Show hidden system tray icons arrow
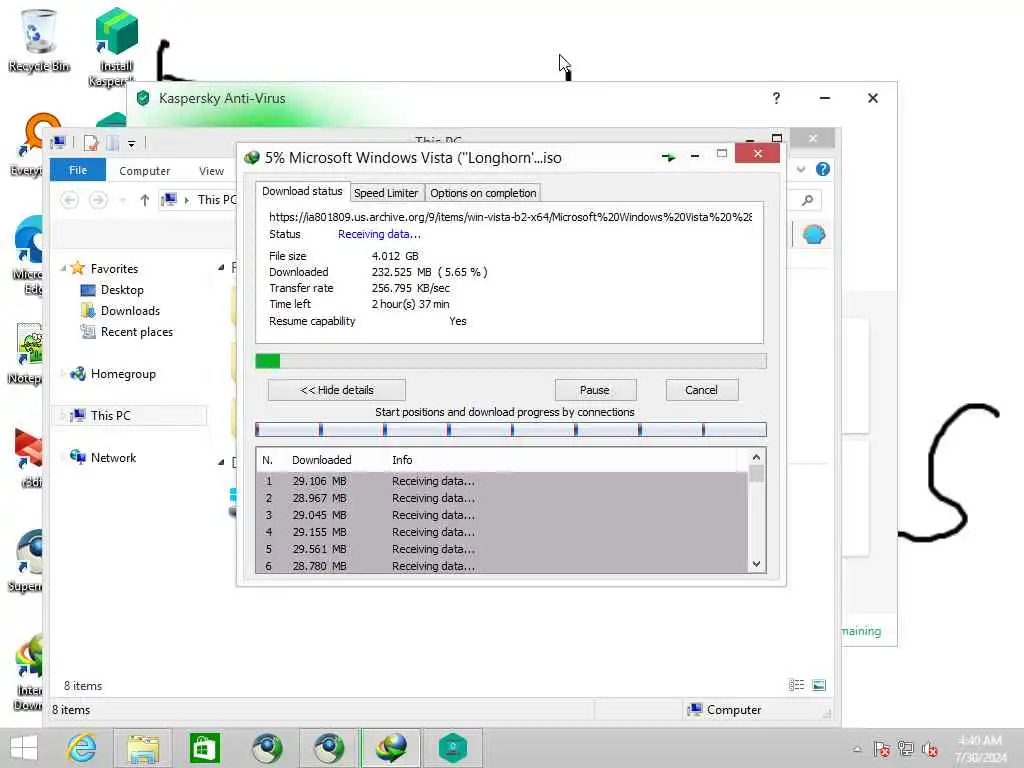This screenshot has height=768, width=1024. (857, 749)
